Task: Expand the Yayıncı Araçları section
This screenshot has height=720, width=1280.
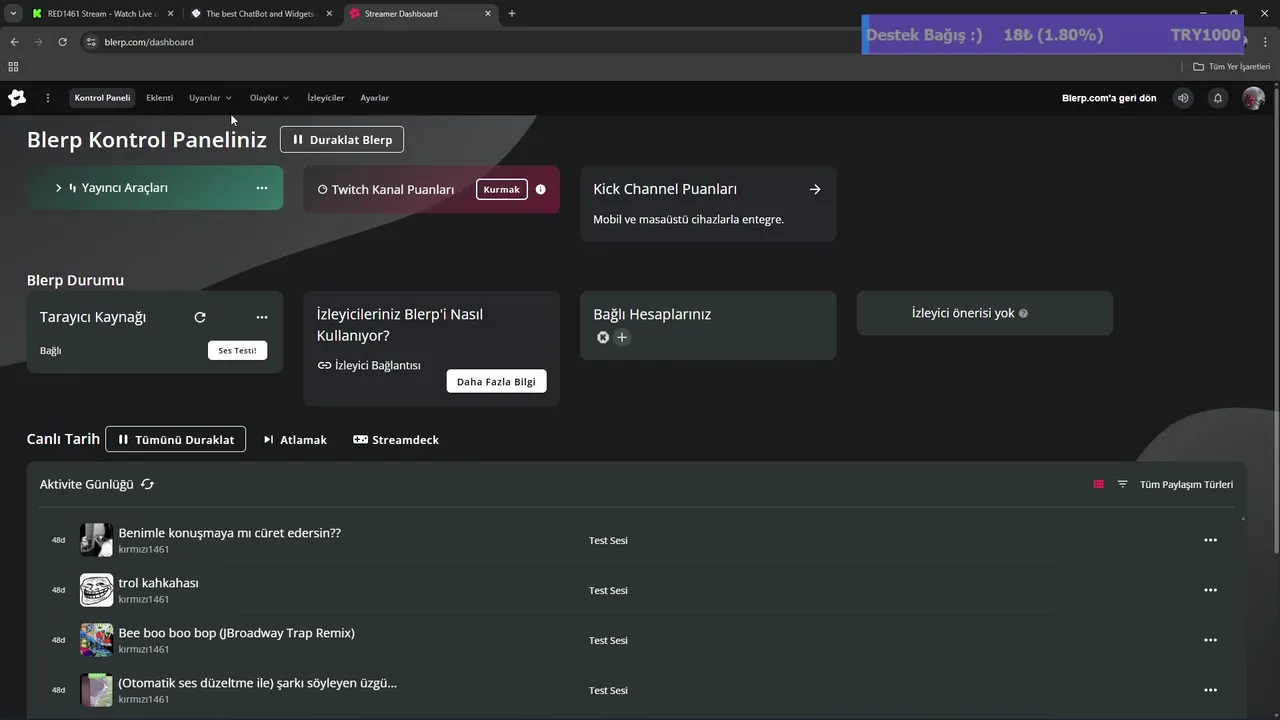Action: point(59,188)
